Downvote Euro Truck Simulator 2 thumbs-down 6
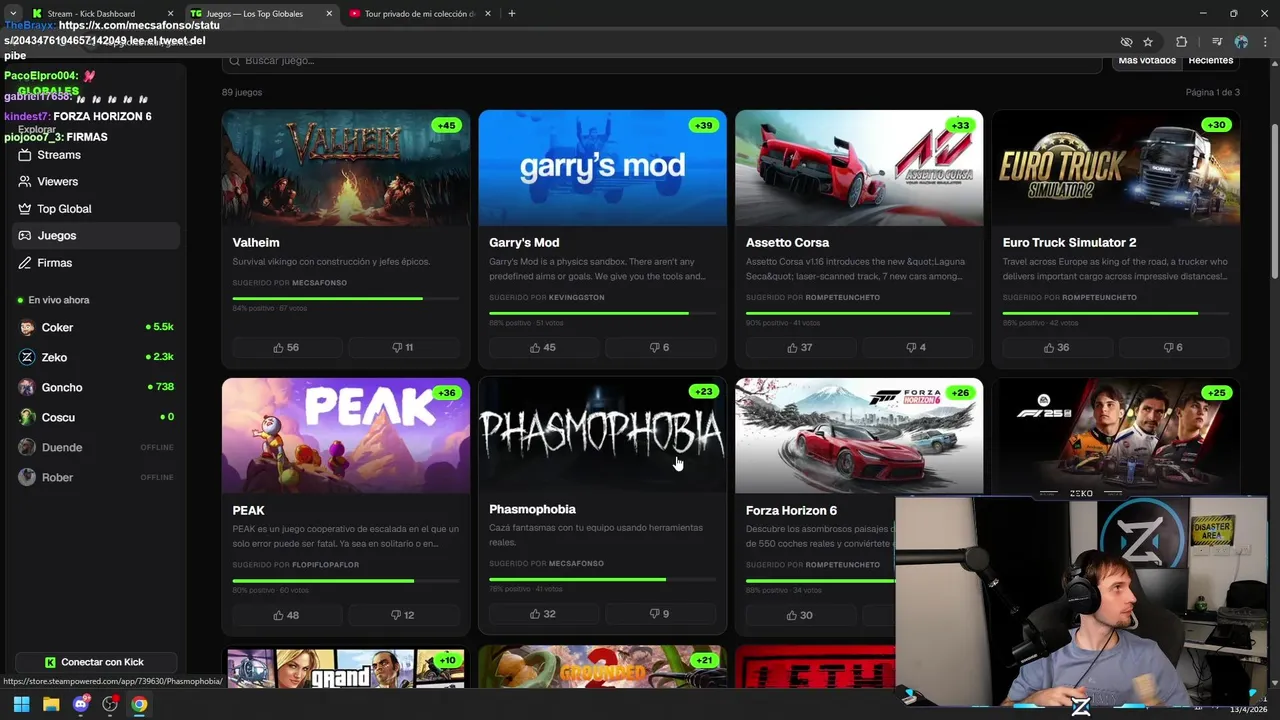 (1175, 347)
